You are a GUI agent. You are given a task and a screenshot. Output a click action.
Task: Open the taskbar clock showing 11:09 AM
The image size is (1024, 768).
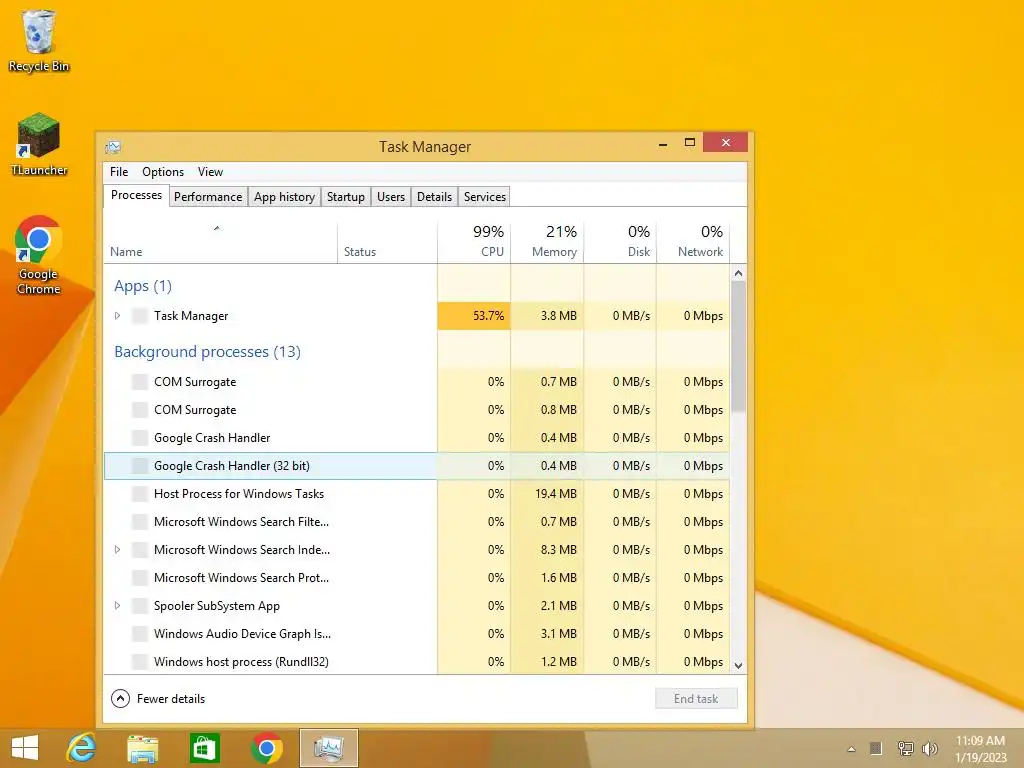click(x=980, y=748)
